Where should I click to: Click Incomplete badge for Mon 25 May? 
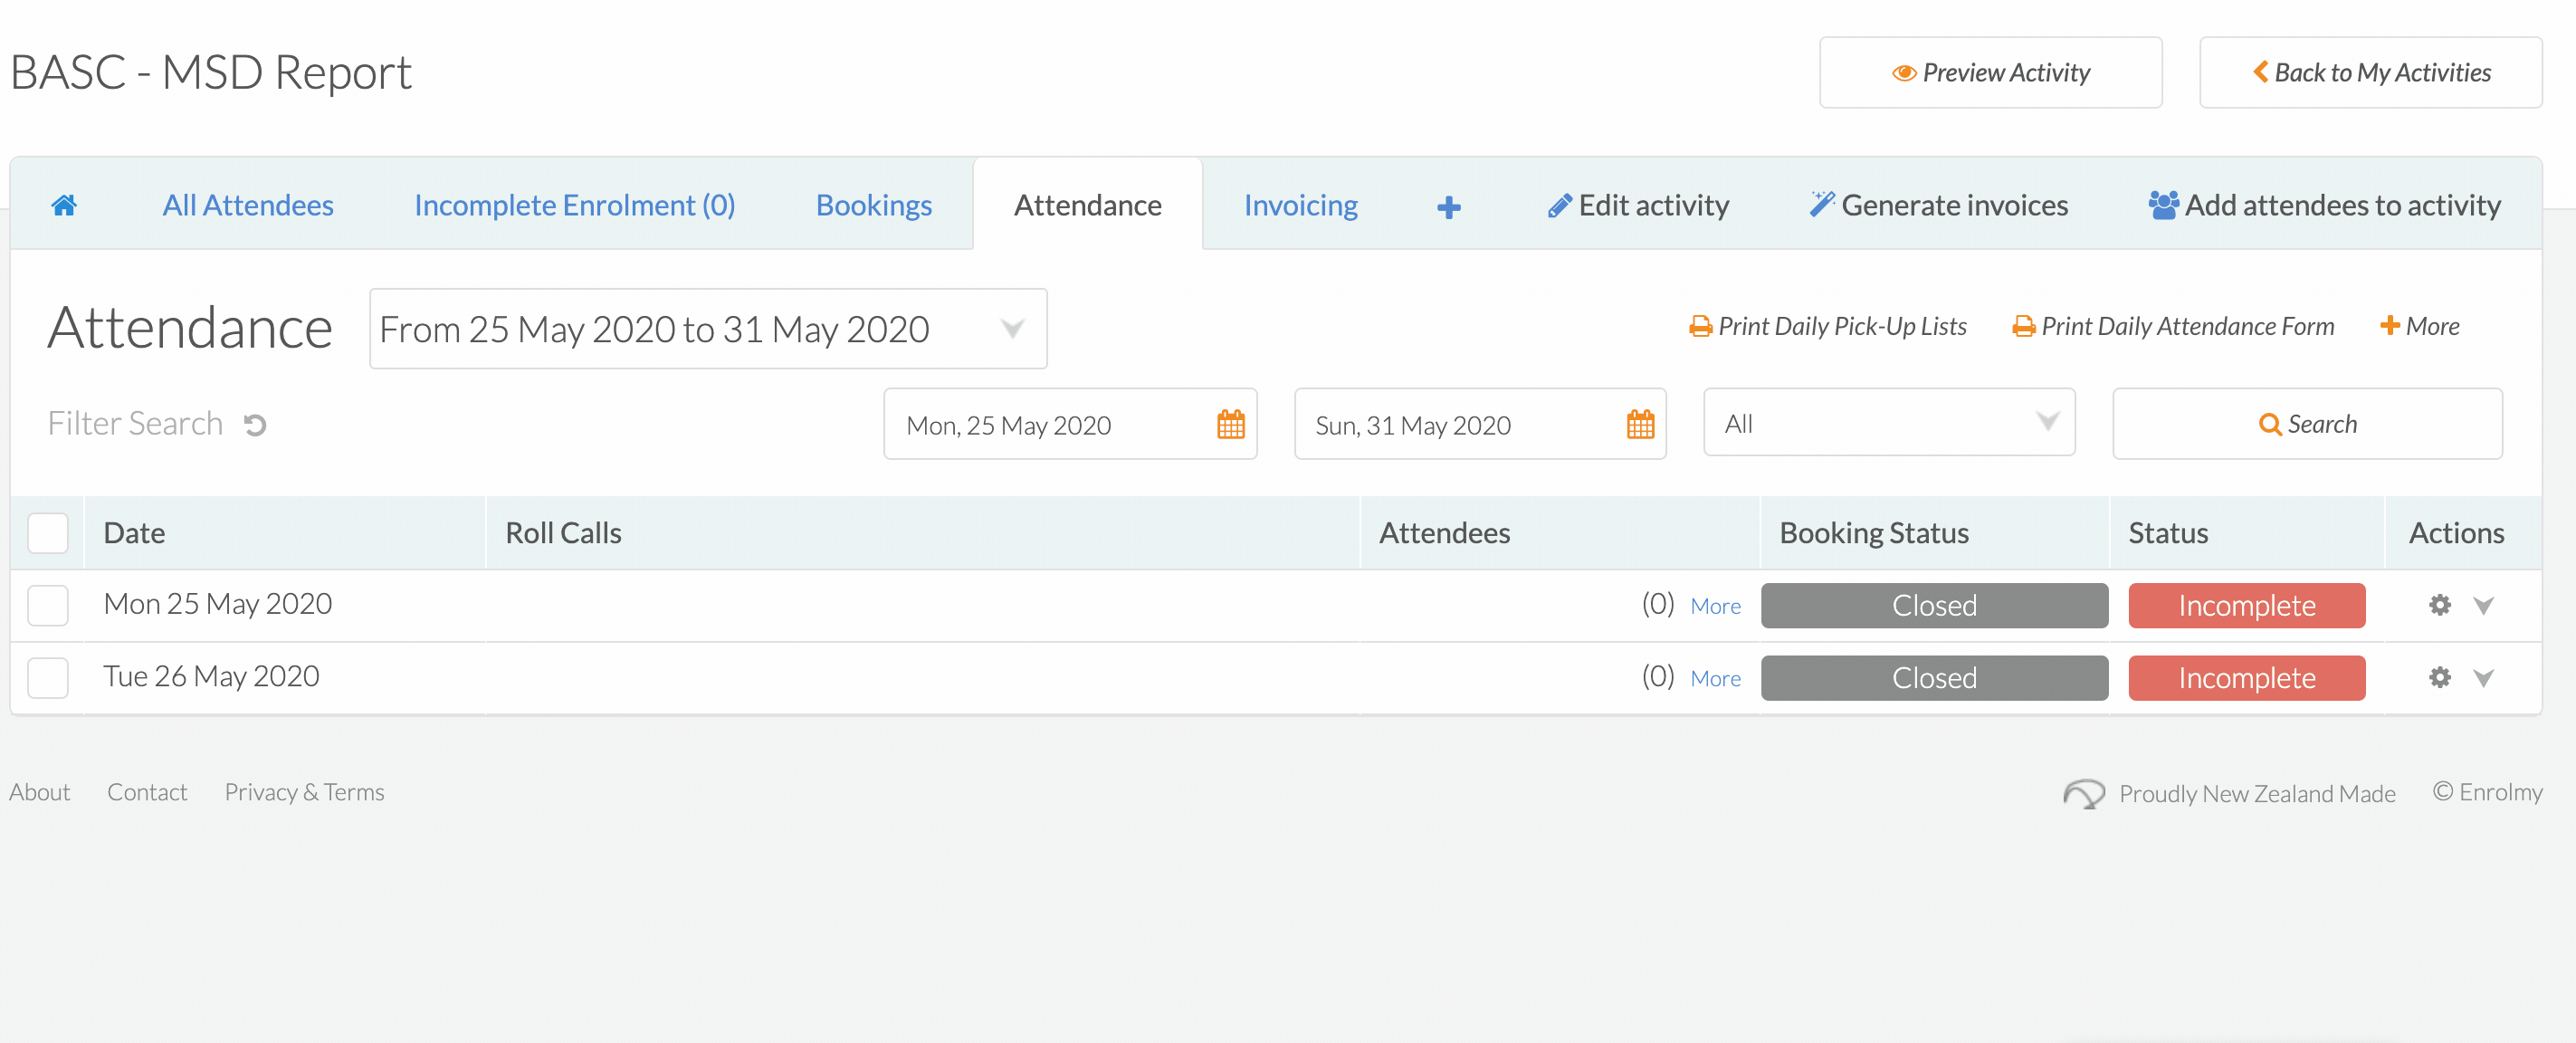pyautogui.click(x=2246, y=605)
